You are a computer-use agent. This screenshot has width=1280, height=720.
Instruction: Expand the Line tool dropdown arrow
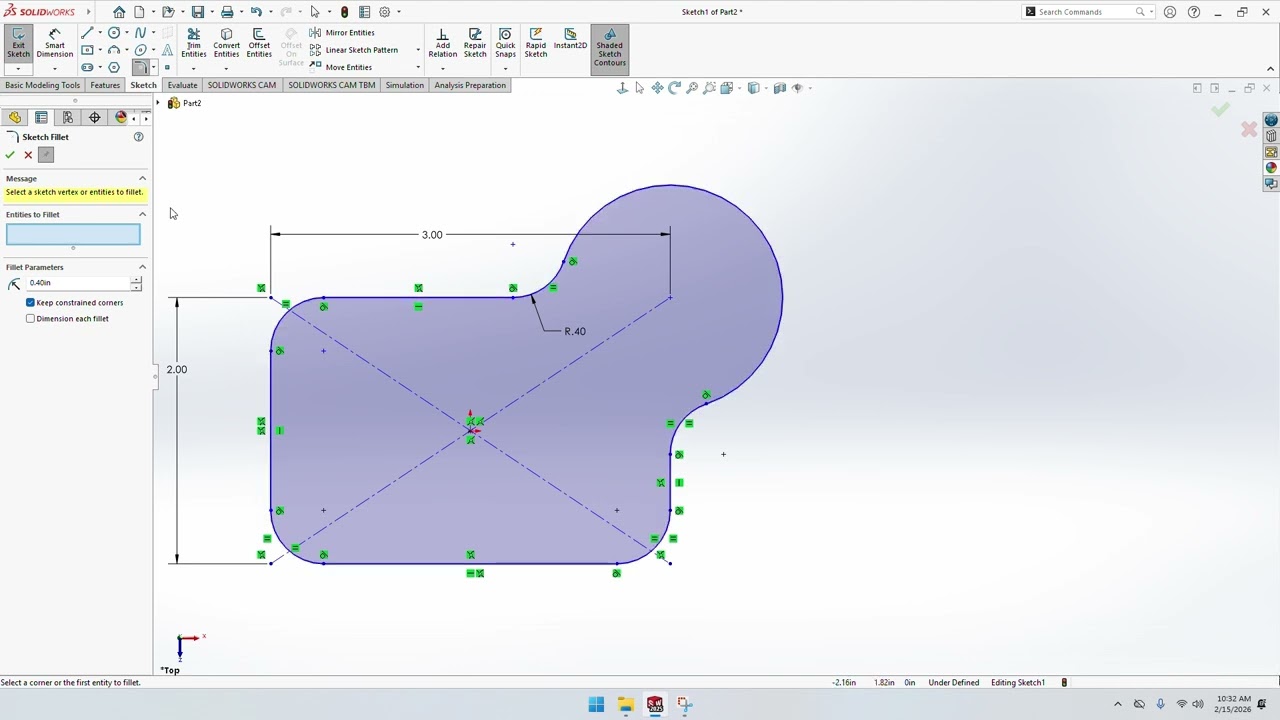coord(99,33)
